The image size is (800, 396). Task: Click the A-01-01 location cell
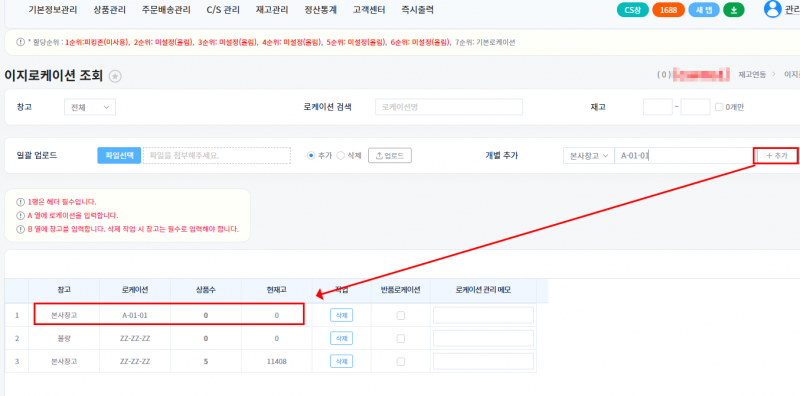(x=135, y=315)
